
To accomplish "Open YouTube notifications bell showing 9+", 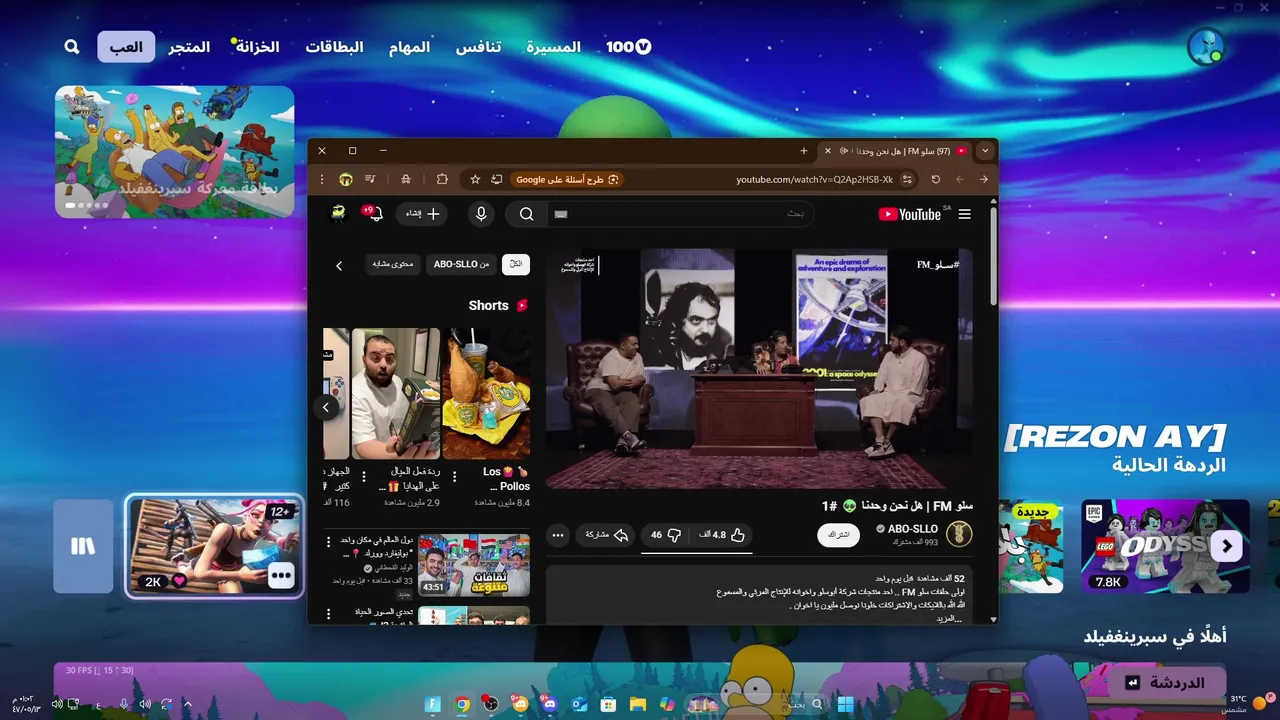I will (x=375, y=214).
